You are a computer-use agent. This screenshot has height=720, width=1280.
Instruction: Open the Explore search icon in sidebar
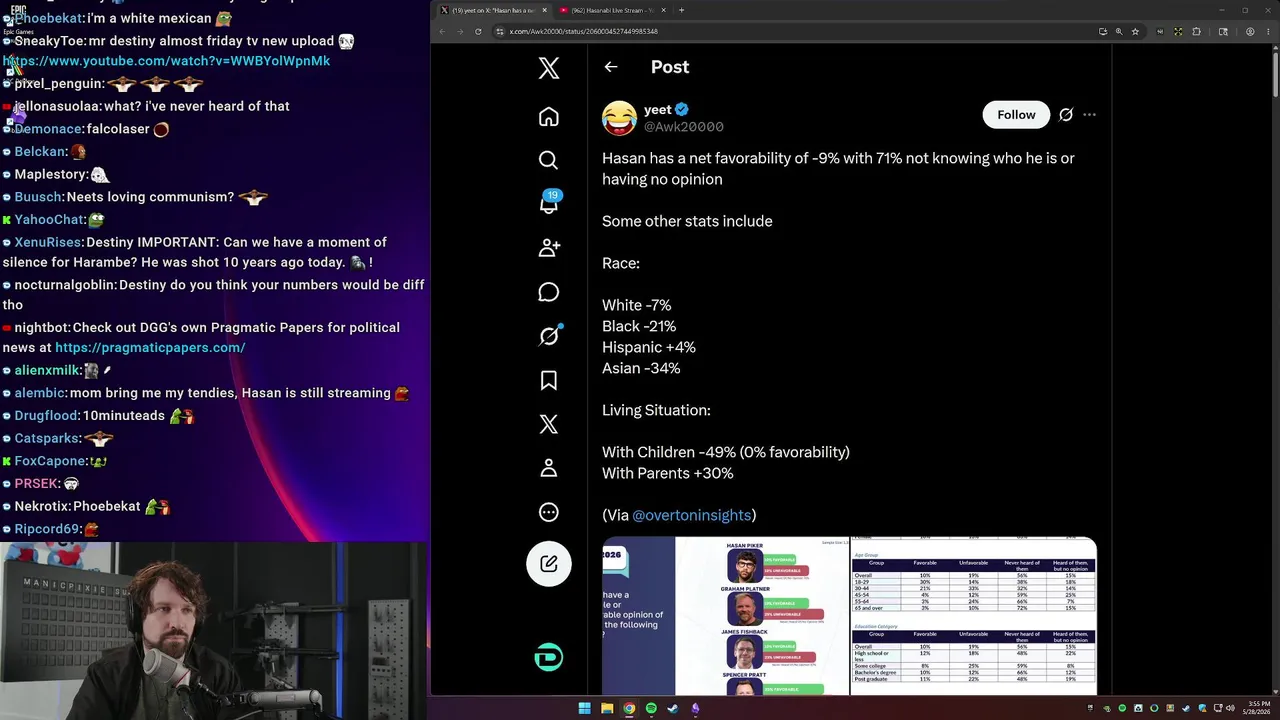549,160
